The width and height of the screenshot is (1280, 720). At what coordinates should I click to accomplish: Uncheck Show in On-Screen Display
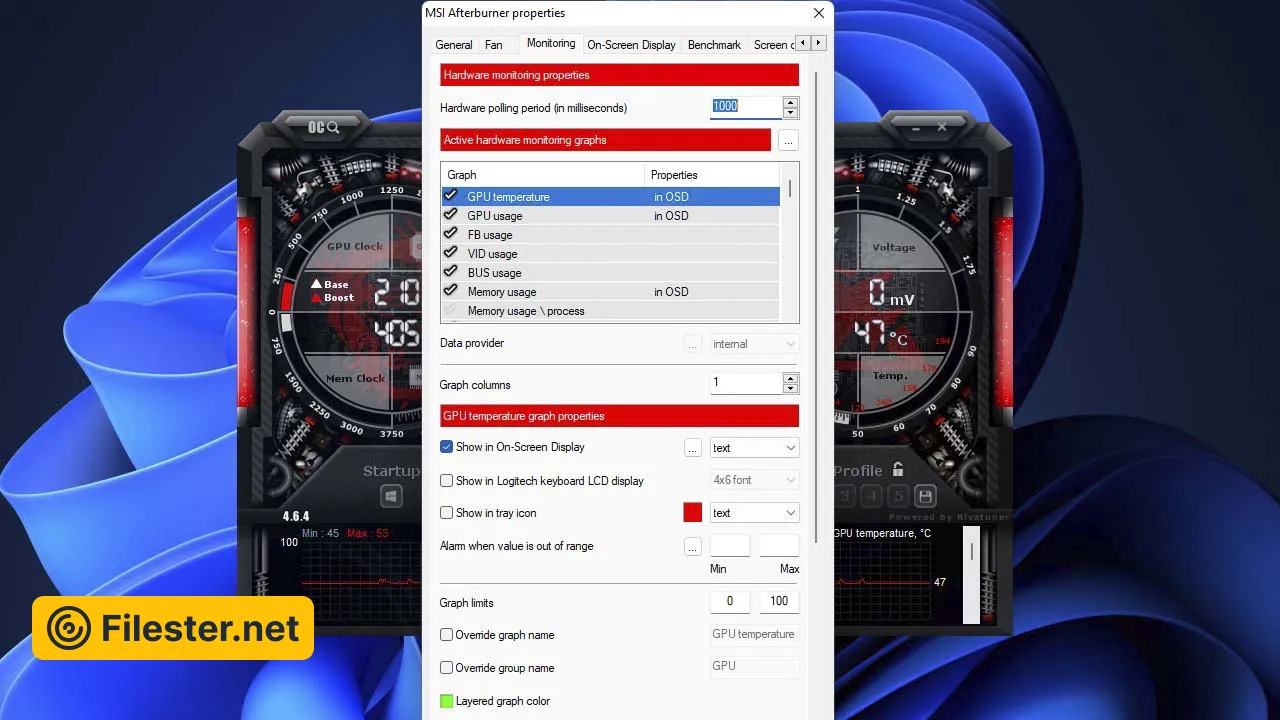pyautogui.click(x=447, y=447)
